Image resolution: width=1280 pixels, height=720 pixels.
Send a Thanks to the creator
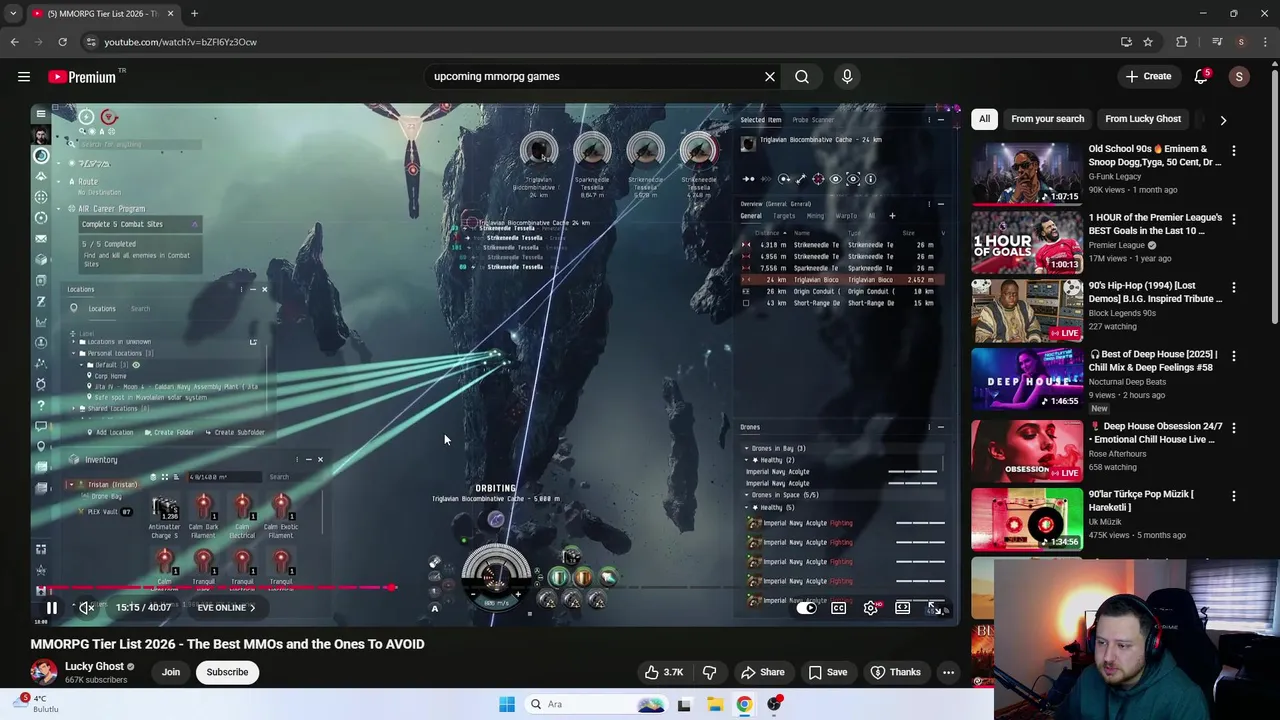pyautogui.click(x=895, y=672)
